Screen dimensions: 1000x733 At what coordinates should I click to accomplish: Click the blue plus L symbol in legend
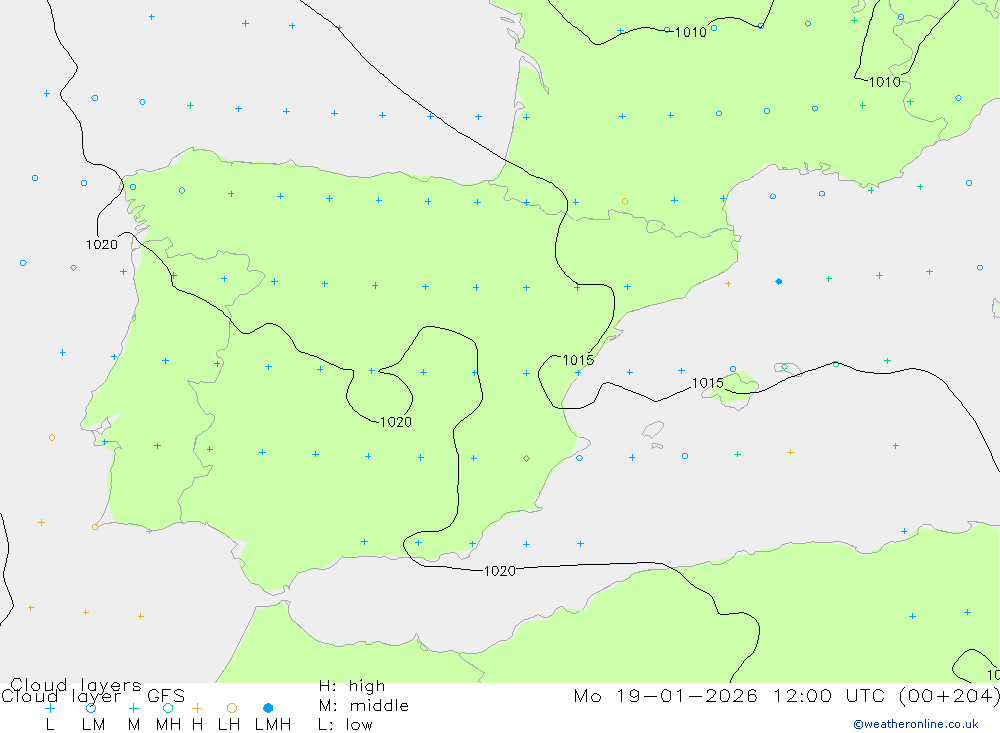pos(50,708)
